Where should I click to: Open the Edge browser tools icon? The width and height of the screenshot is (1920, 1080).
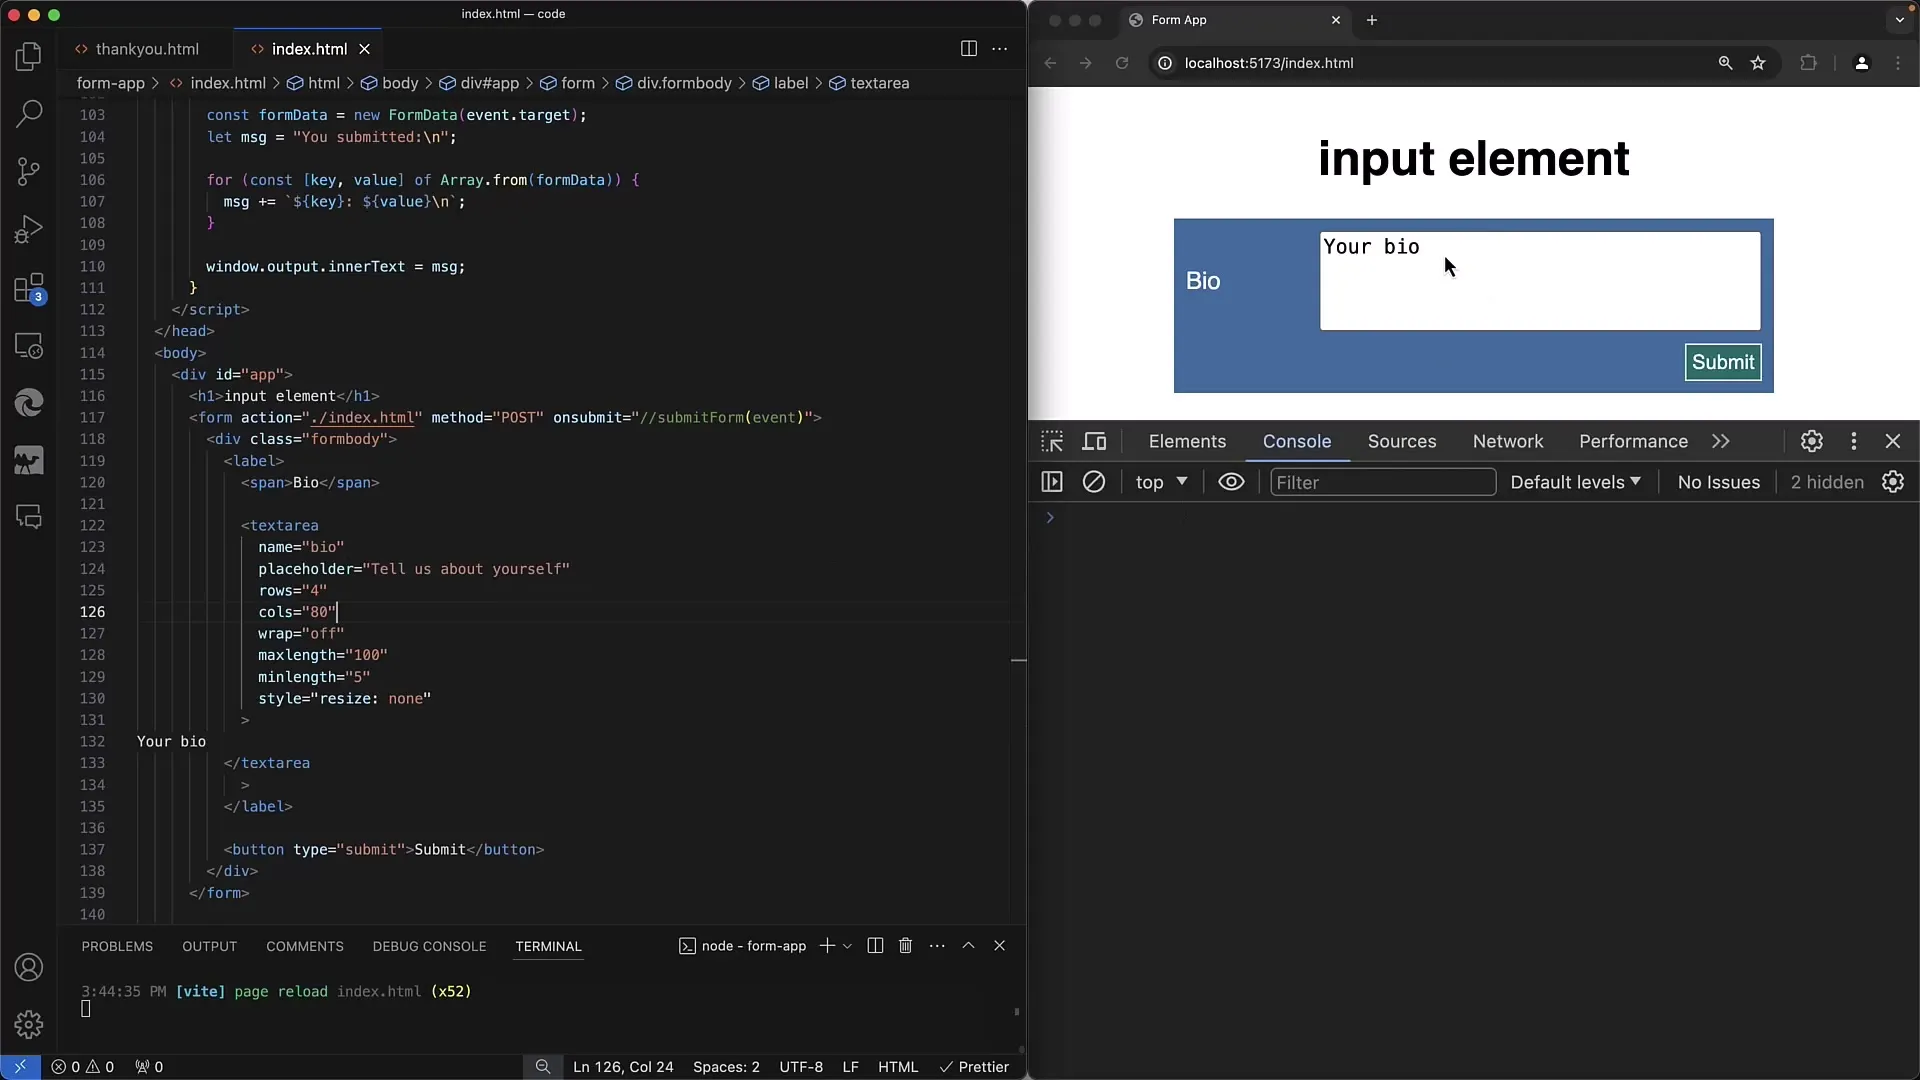pyautogui.click(x=29, y=403)
